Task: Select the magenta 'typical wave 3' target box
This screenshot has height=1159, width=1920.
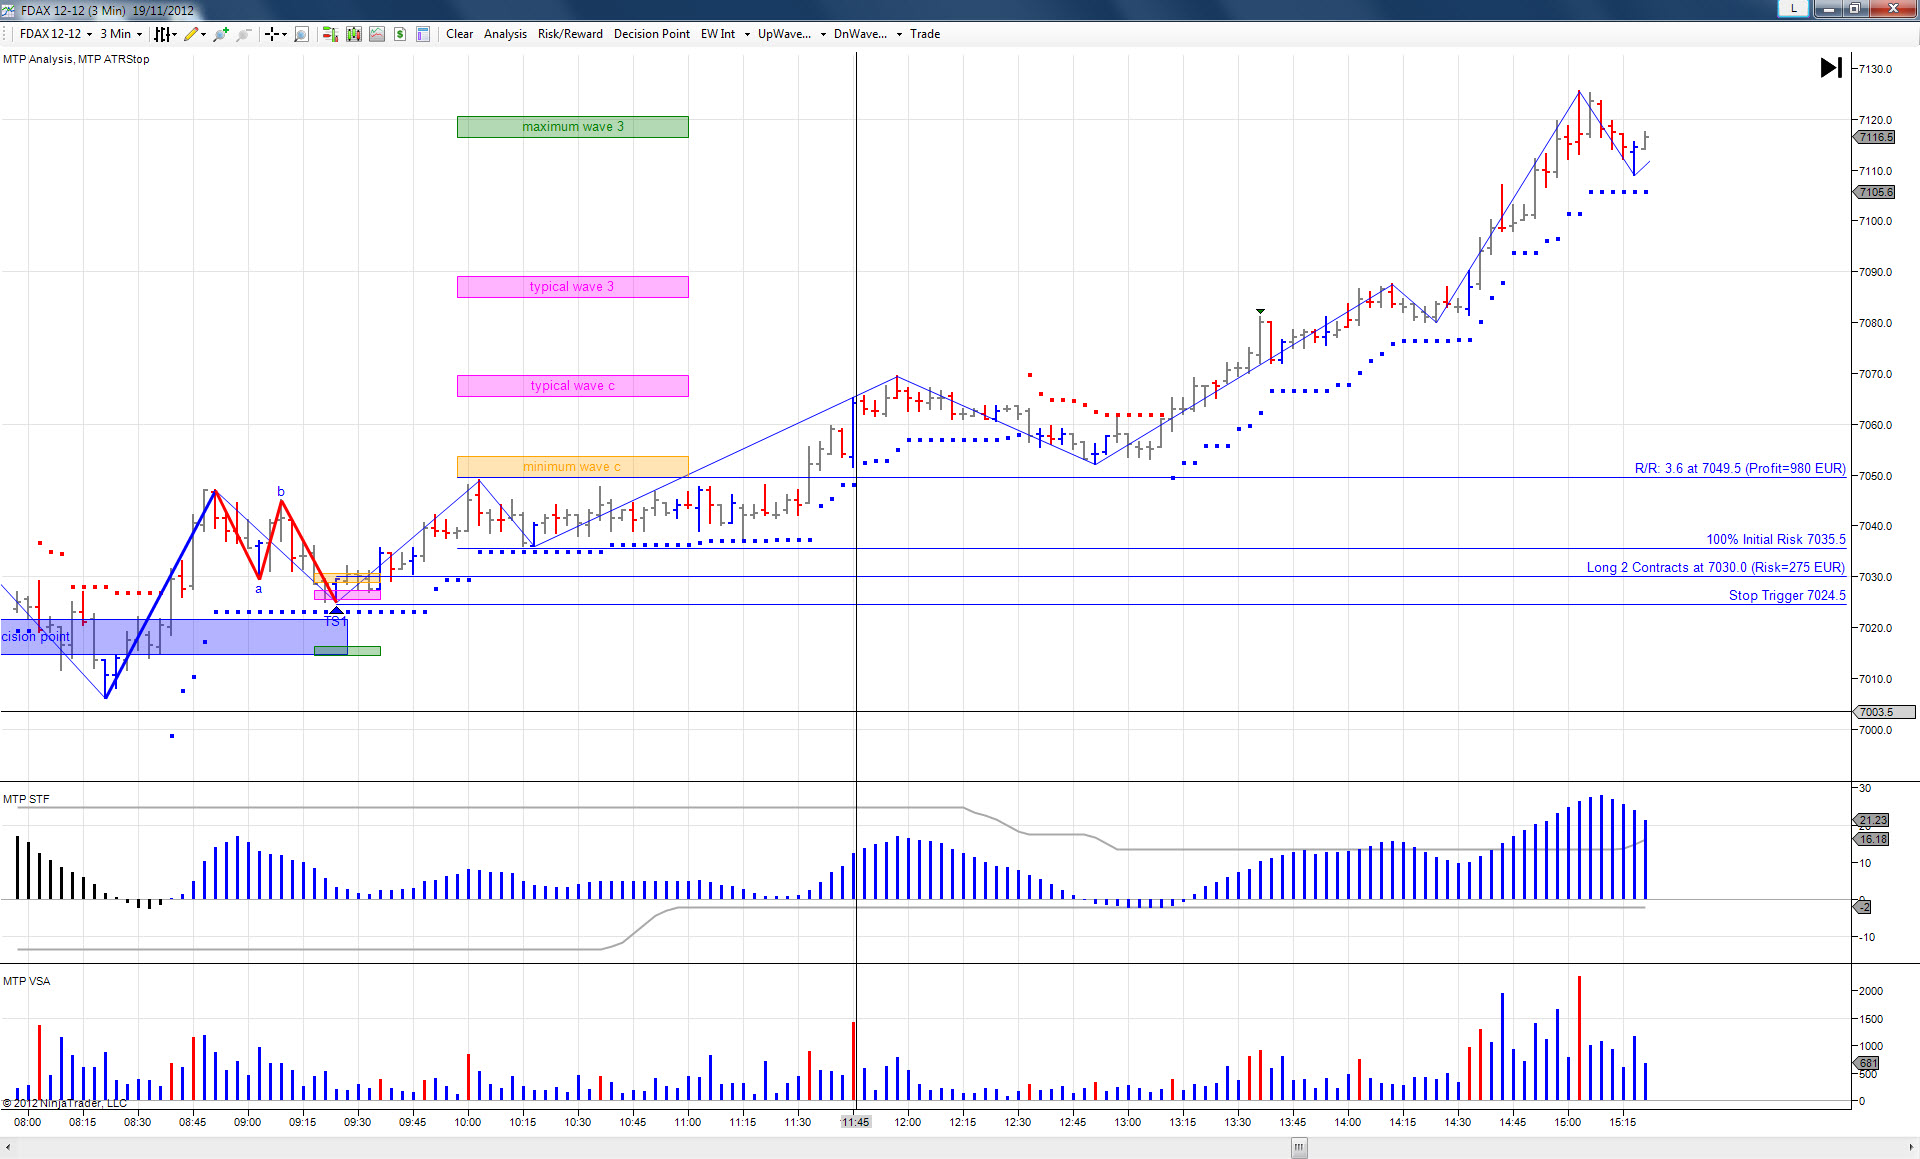Action: (x=573, y=287)
